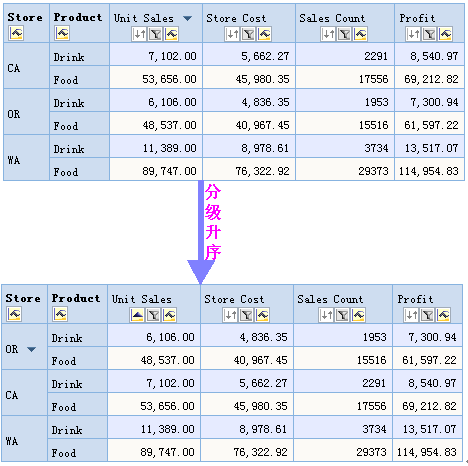
Task: Click chart icon under bottom Profit header
Action: [x=443, y=315]
